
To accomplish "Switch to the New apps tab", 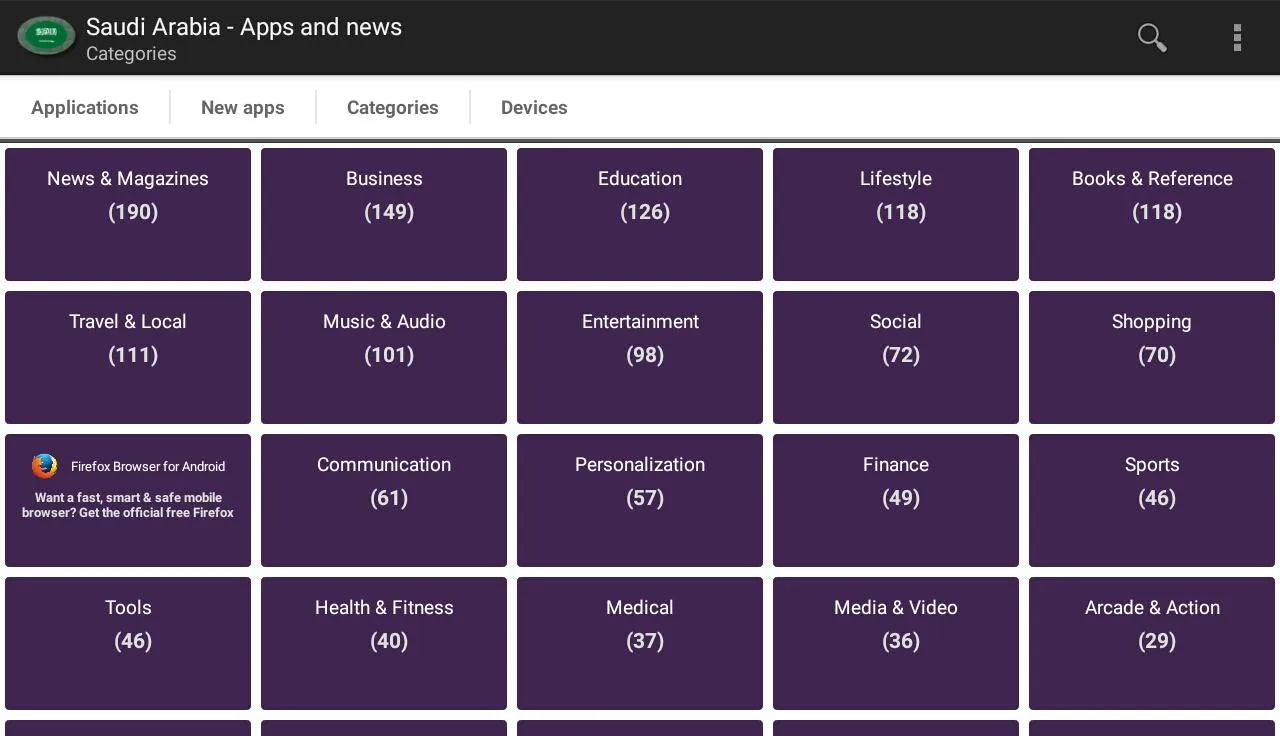I will 243,107.
